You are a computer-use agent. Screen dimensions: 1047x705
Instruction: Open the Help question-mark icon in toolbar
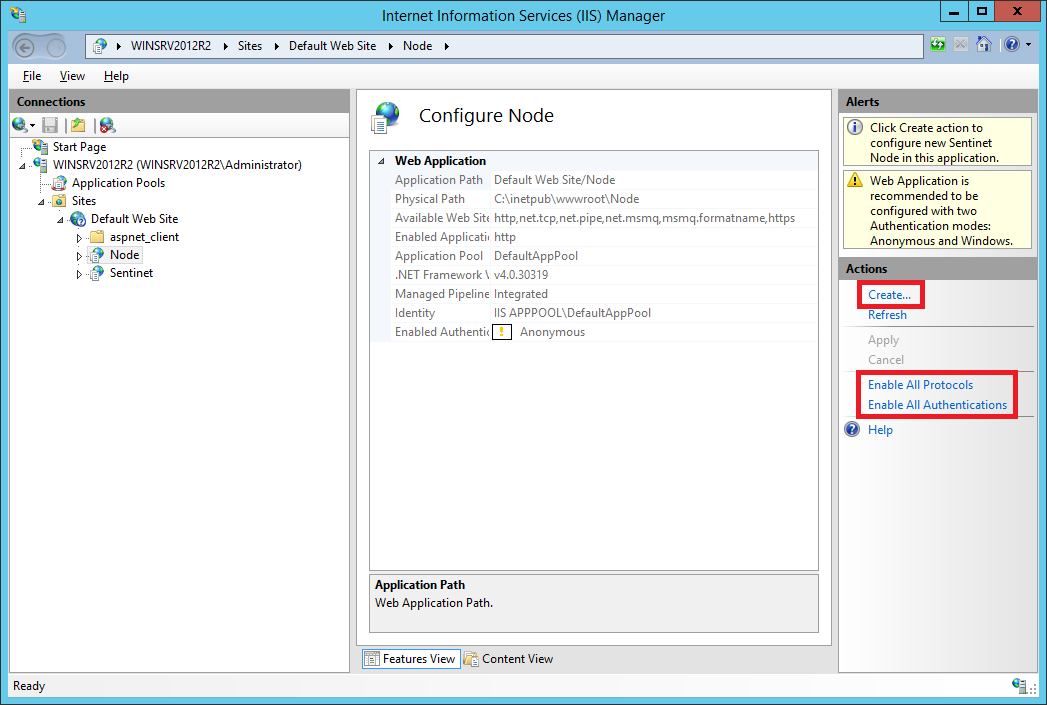tap(1012, 45)
